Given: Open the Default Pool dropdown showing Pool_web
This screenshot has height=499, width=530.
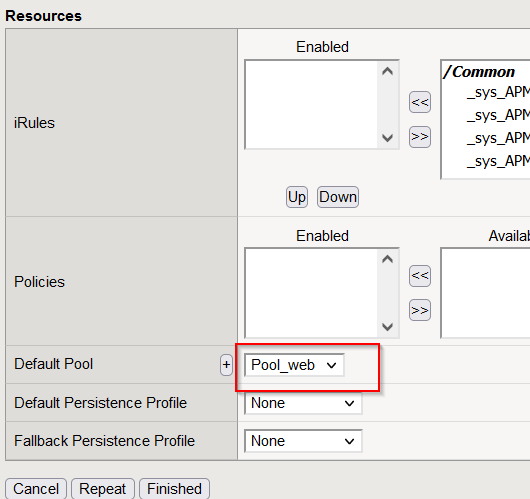Looking at the screenshot, I should (294, 365).
